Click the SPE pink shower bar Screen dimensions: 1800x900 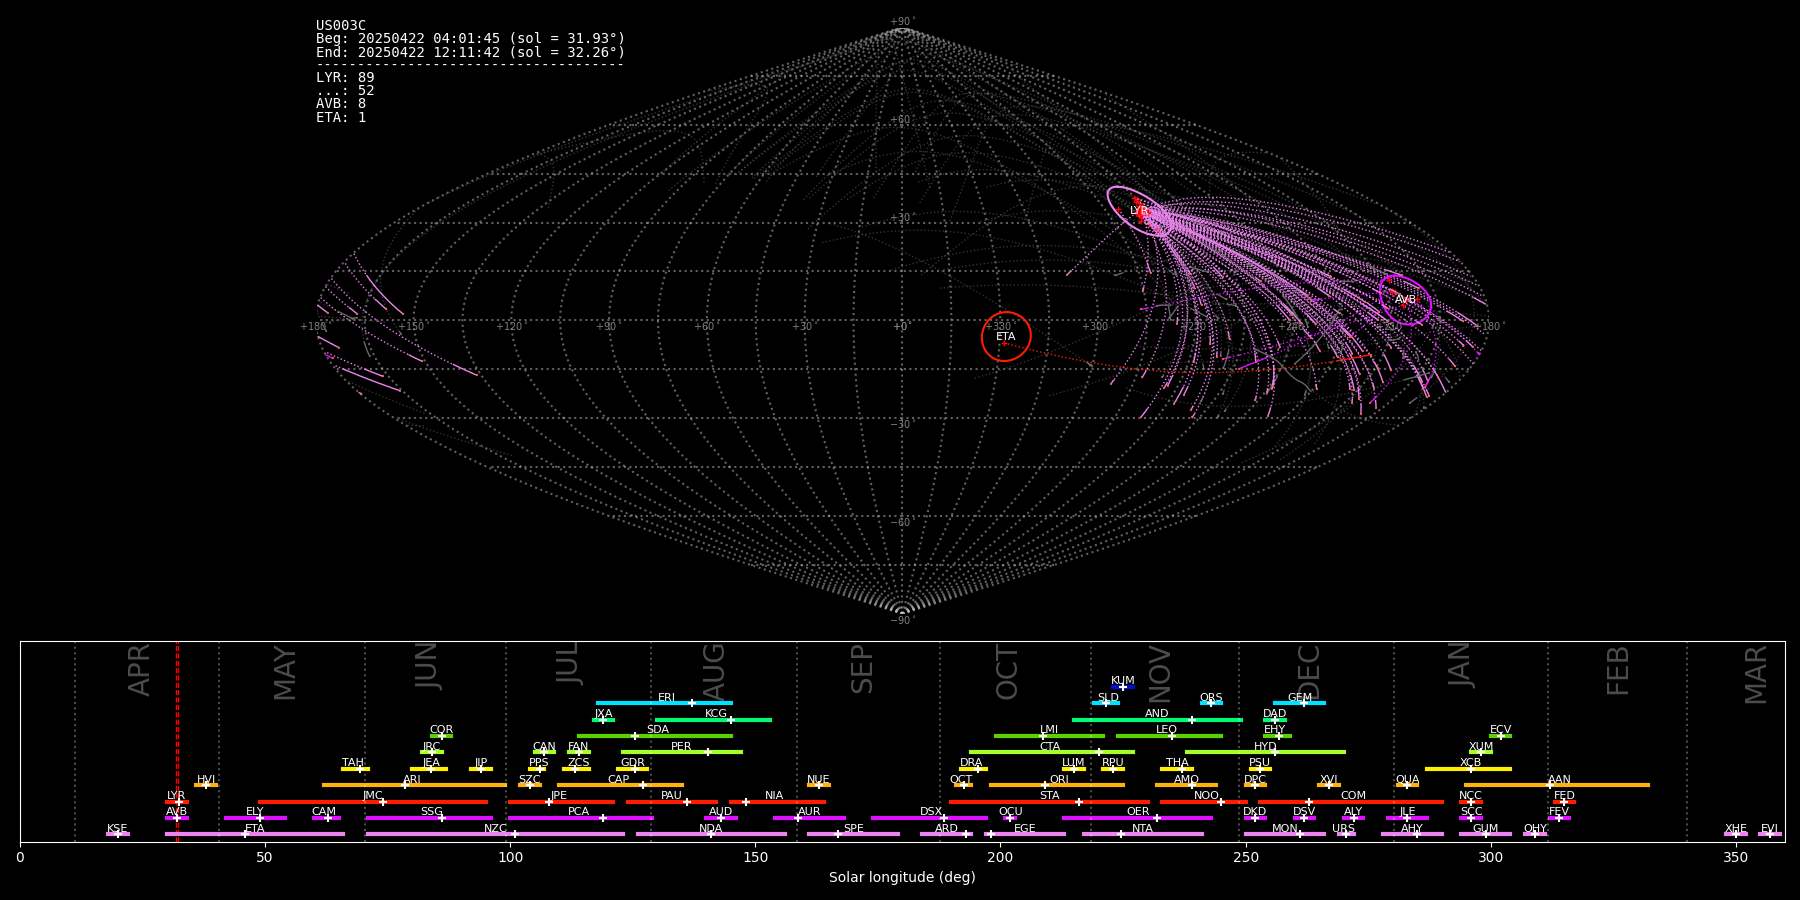pyautogui.click(x=853, y=834)
